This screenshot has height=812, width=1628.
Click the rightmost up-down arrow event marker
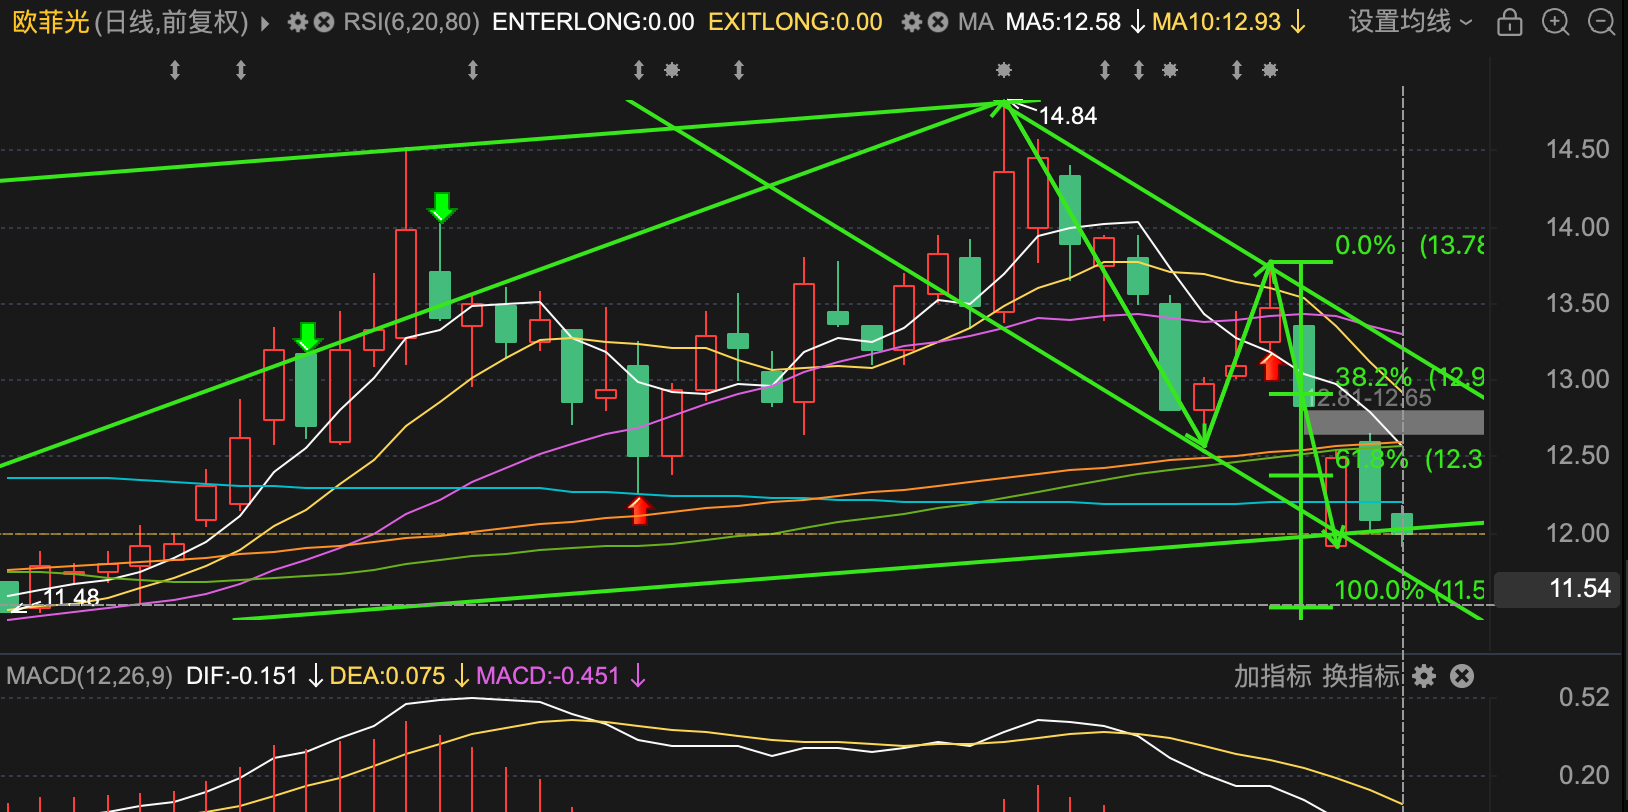click(x=1237, y=70)
